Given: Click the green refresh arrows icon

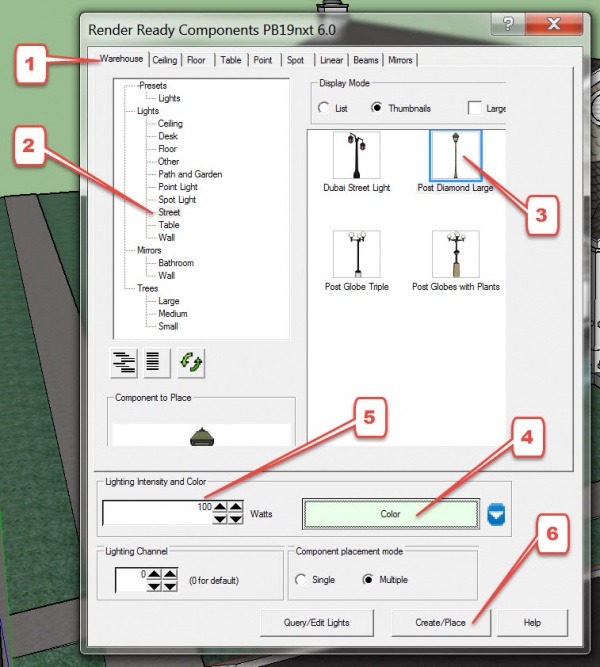Looking at the screenshot, I should tap(190, 362).
